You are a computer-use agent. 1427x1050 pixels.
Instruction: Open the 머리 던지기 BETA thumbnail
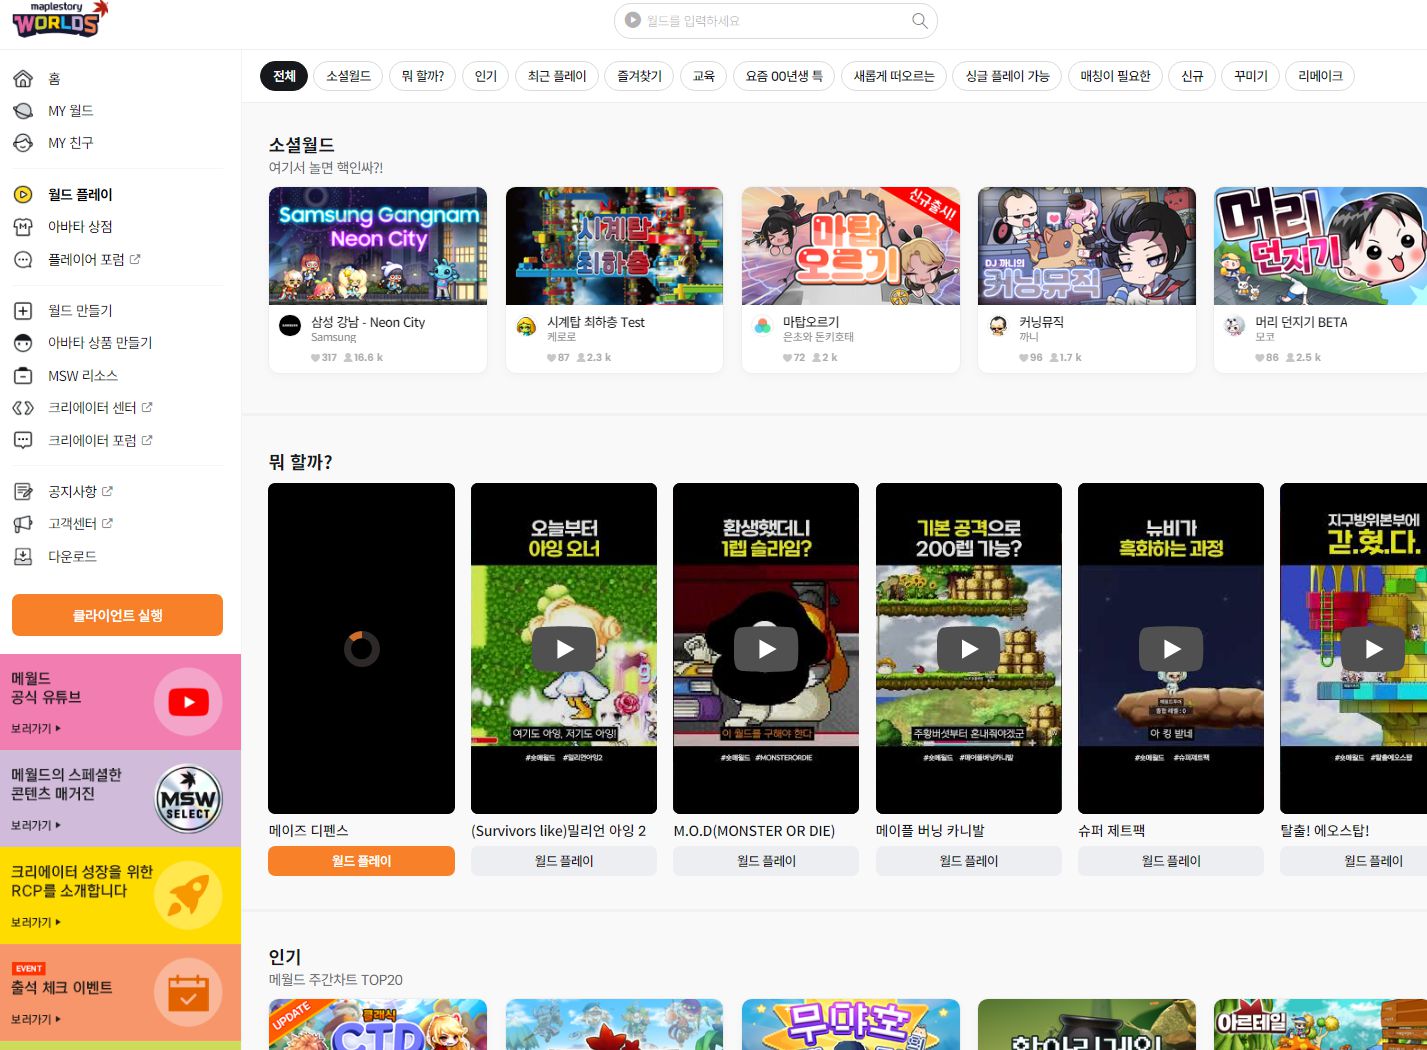[x=1320, y=246]
